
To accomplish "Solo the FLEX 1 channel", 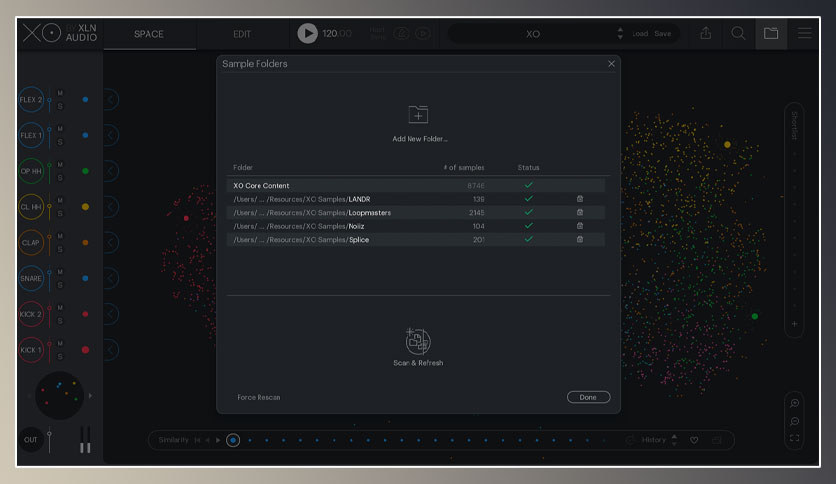I will pyautogui.click(x=60, y=142).
